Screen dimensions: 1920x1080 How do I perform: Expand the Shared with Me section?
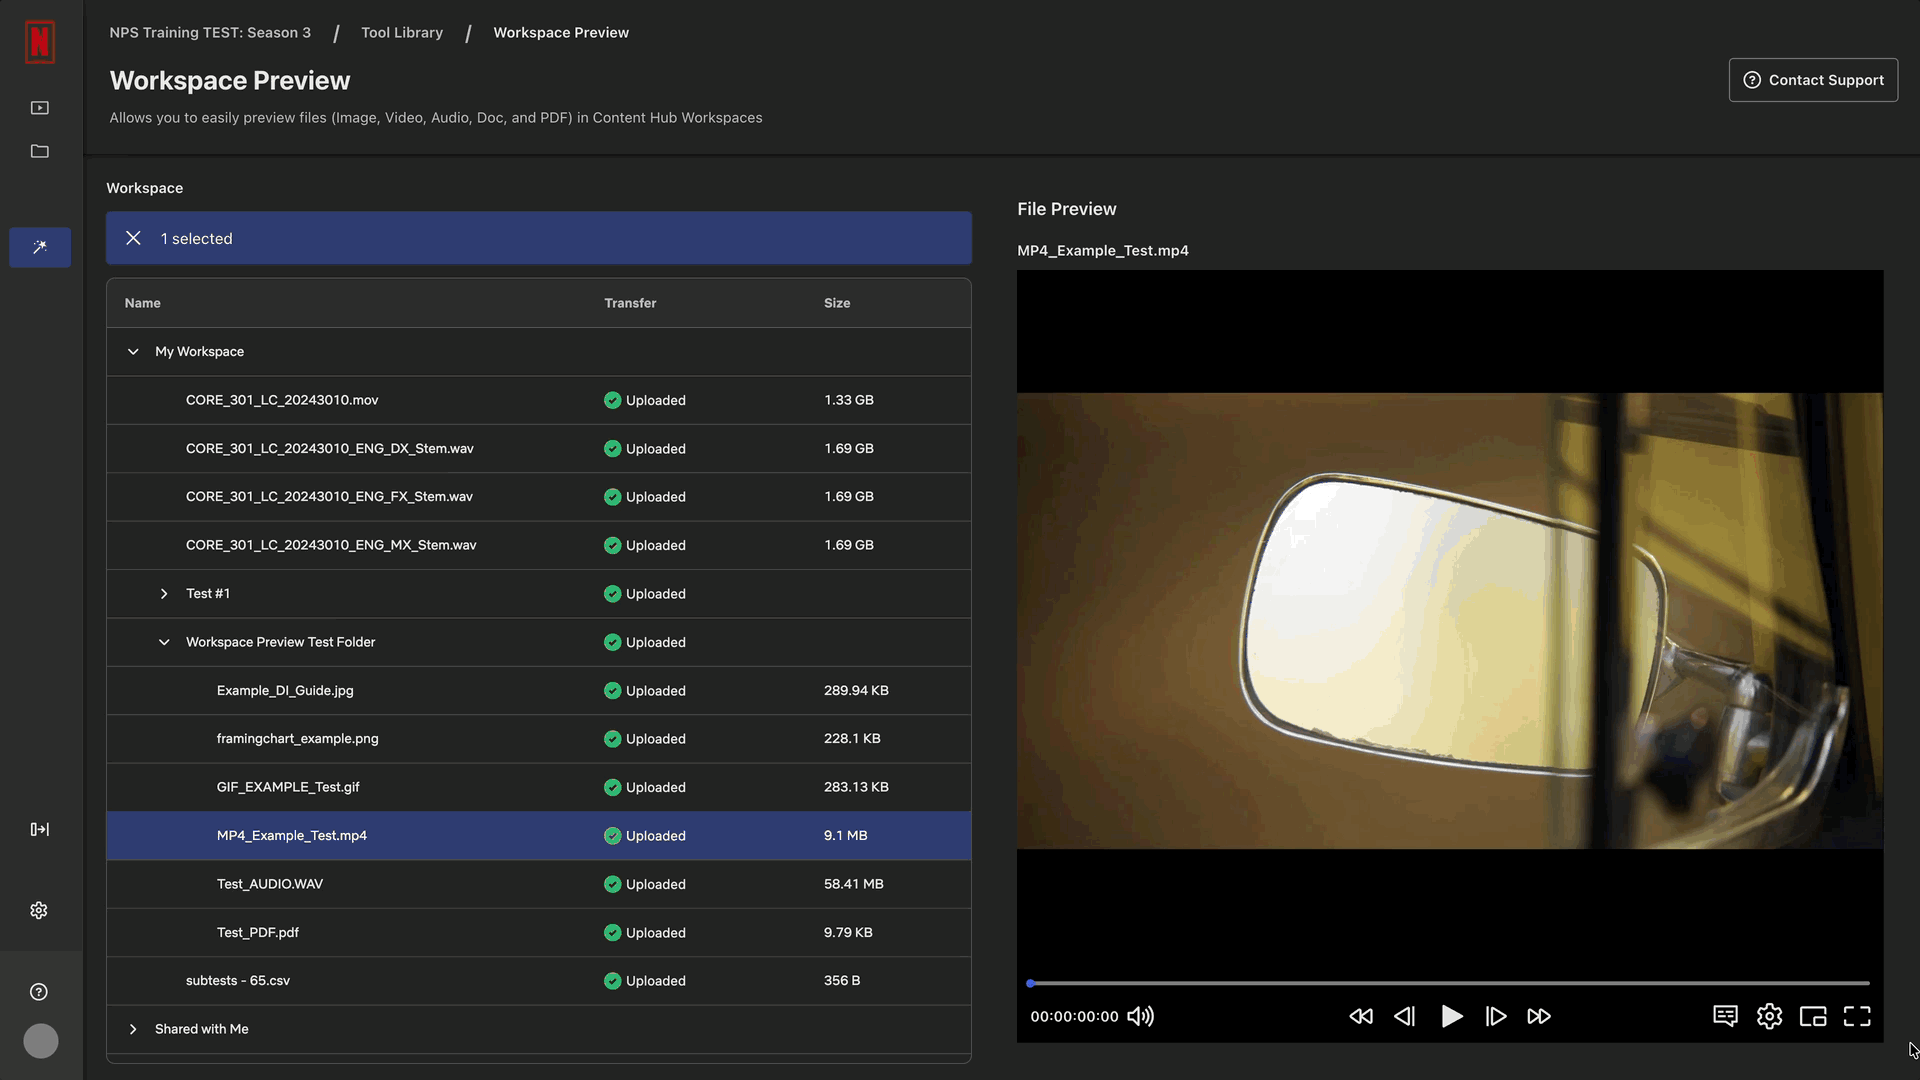133,1029
